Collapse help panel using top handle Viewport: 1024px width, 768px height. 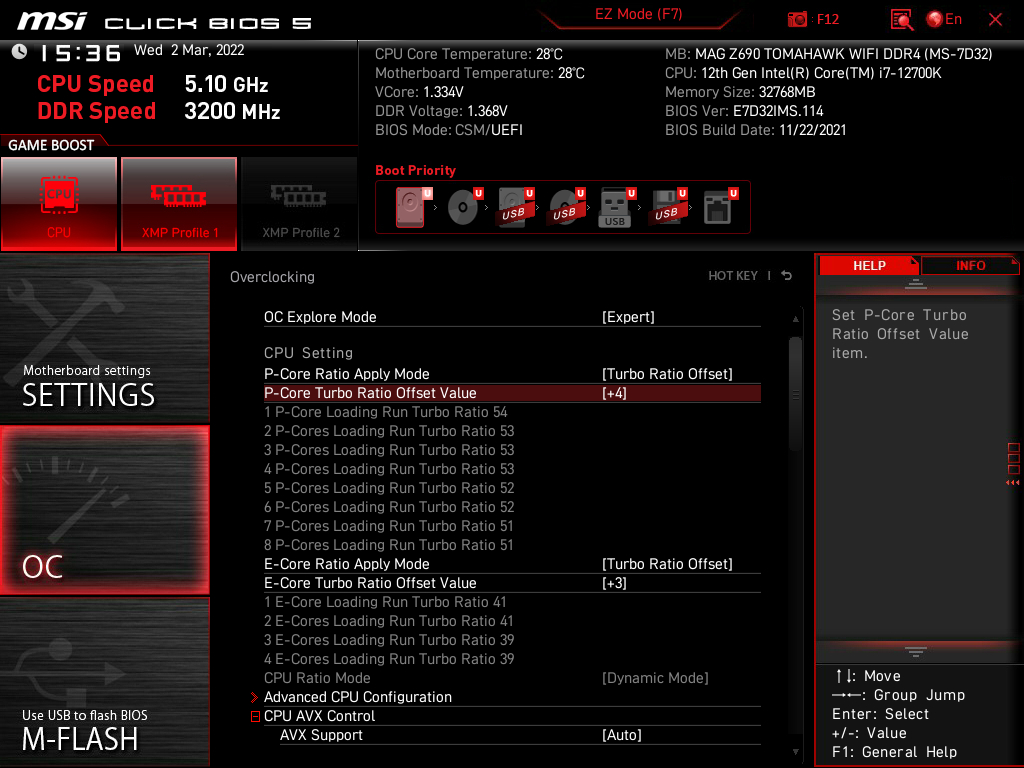point(916,283)
